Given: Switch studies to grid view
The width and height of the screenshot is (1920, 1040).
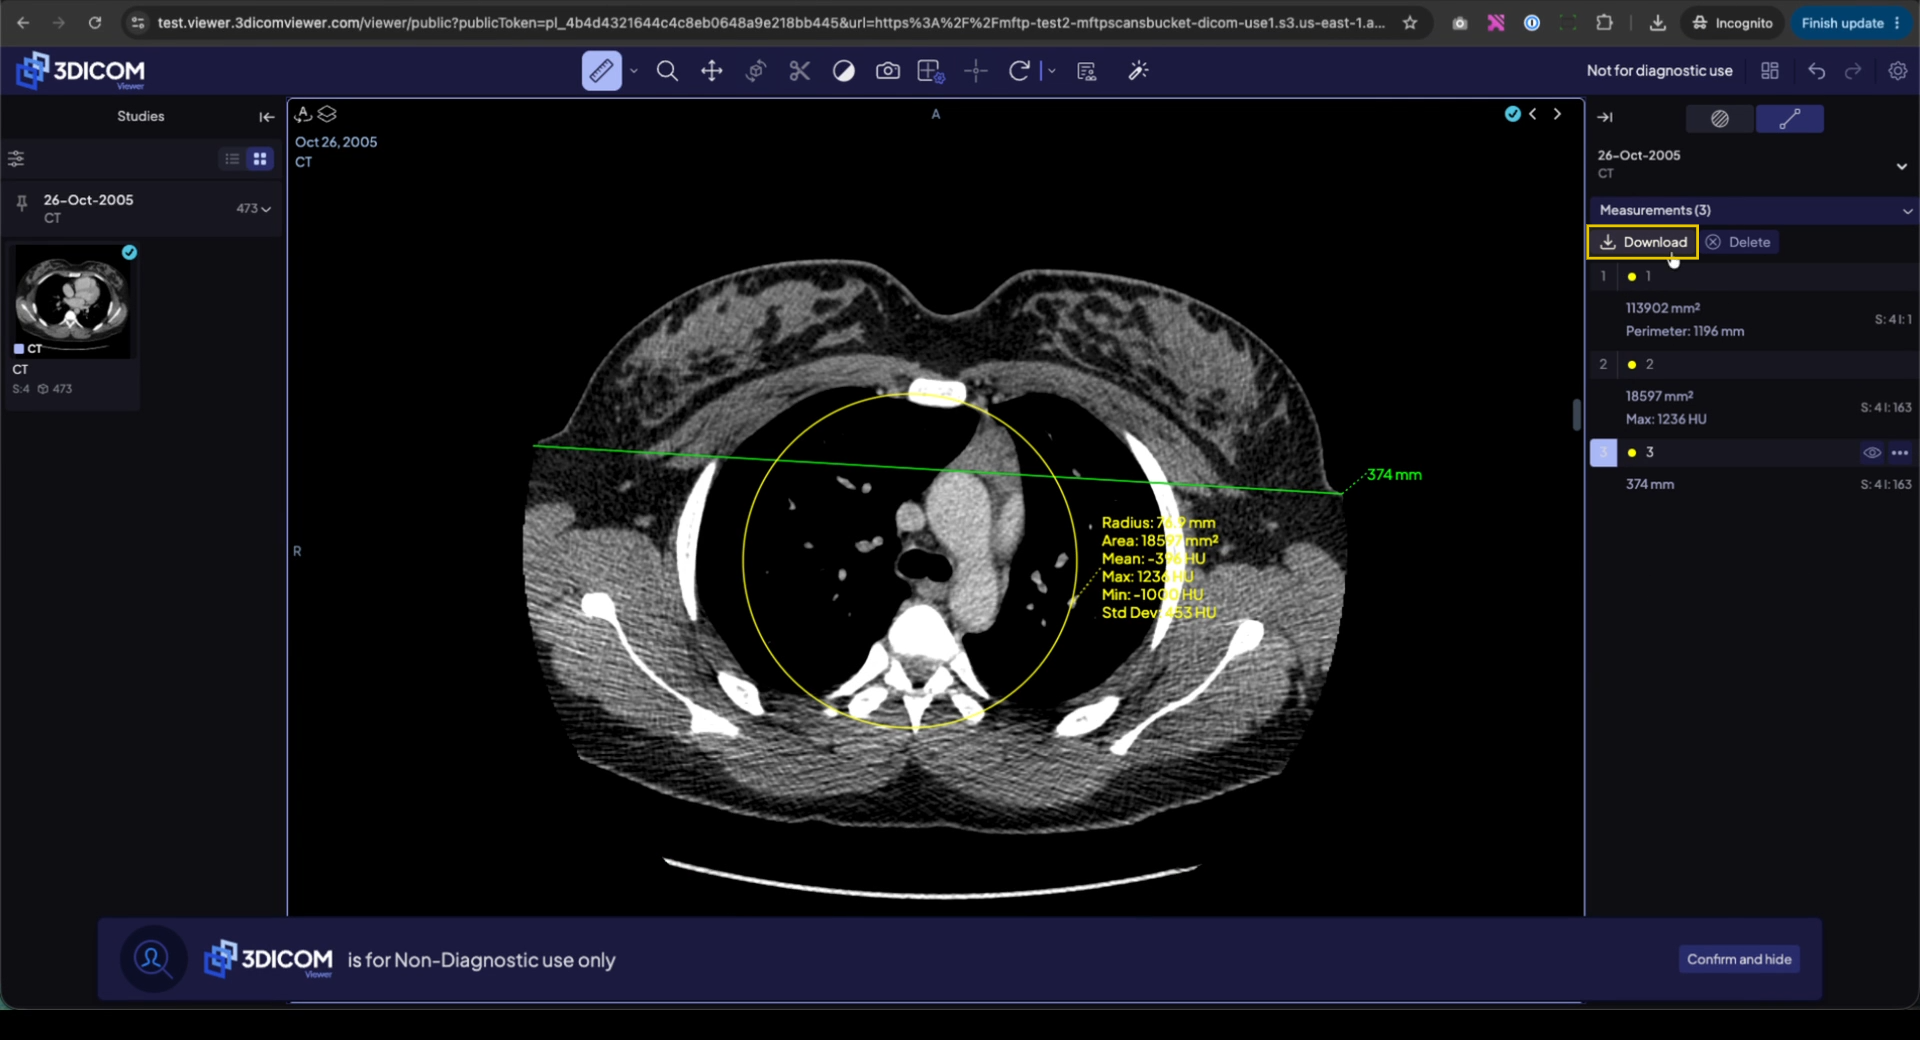Looking at the screenshot, I should point(260,159).
